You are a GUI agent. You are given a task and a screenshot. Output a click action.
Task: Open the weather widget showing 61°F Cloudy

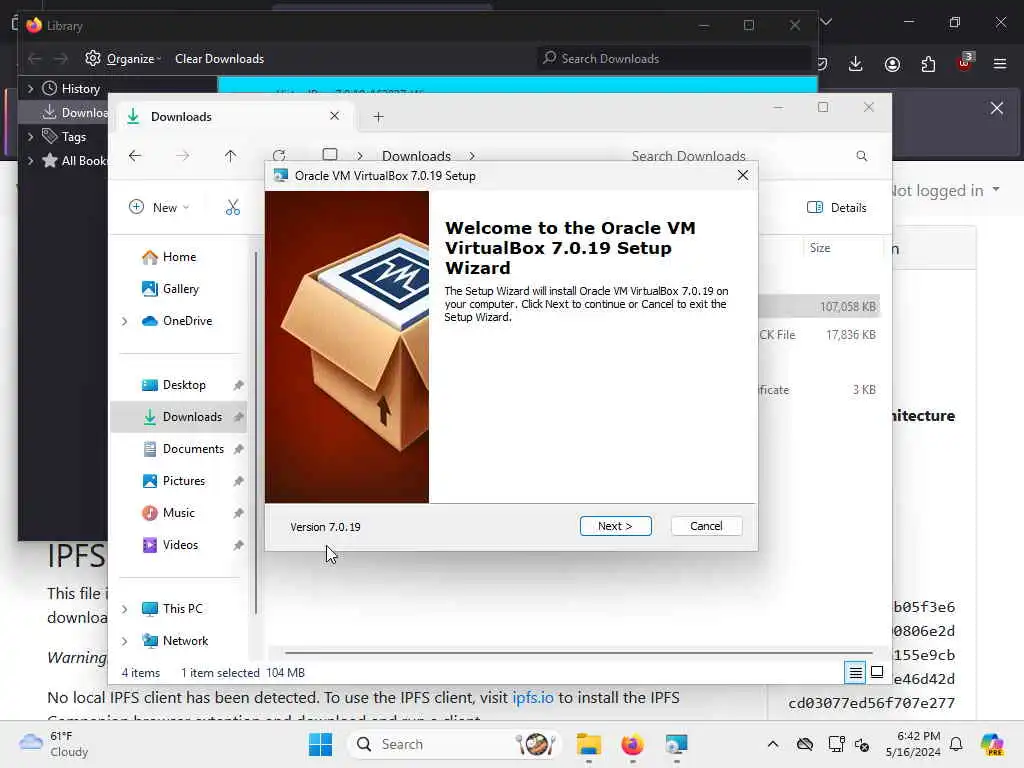pos(54,744)
